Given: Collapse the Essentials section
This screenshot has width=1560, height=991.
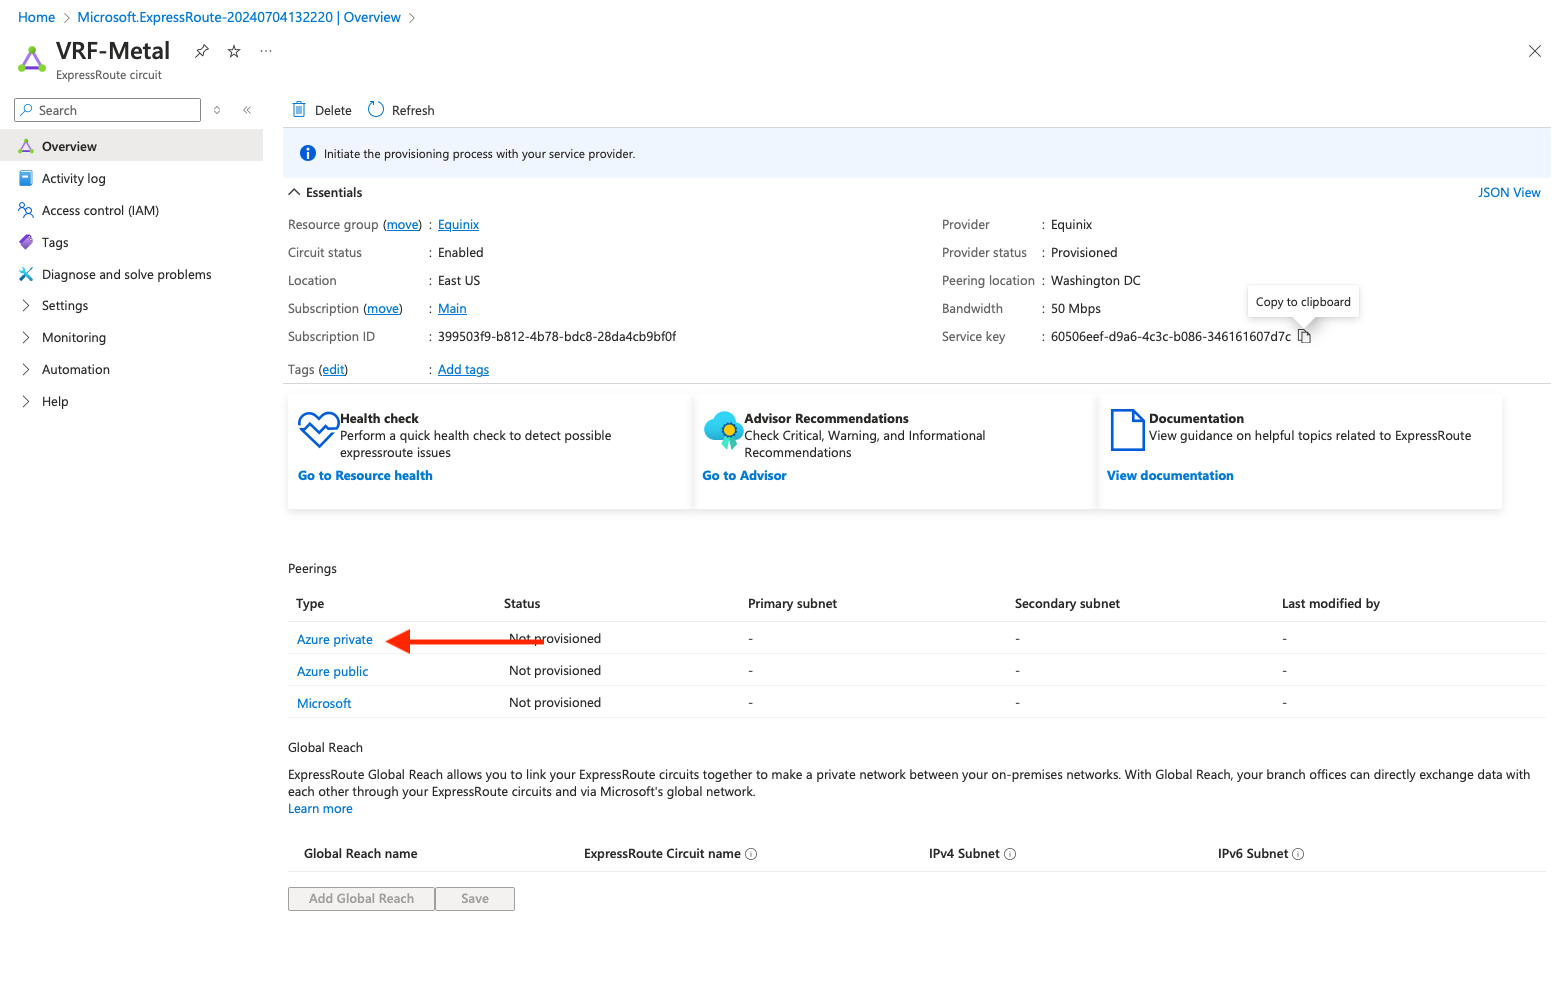Looking at the screenshot, I should point(325,192).
